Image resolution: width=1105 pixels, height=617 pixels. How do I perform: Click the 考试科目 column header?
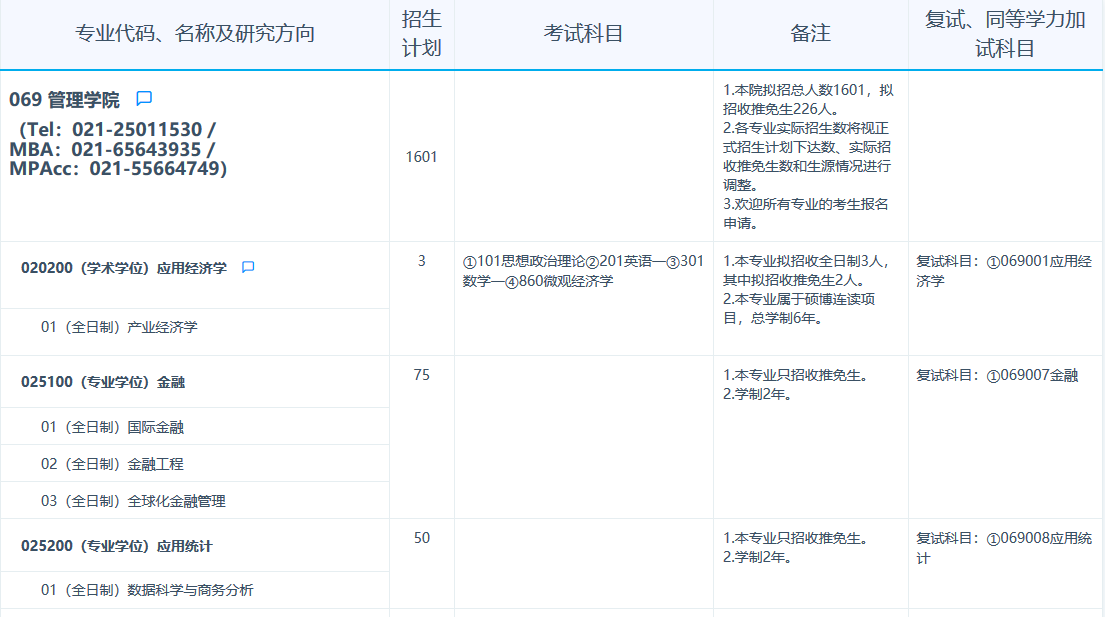pos(583,31)
